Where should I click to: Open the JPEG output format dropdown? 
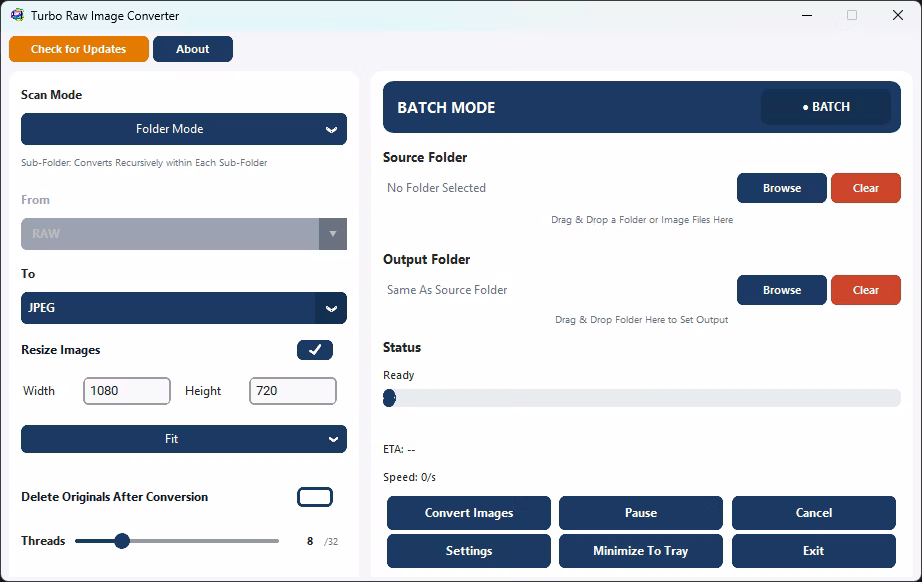click(184, 308)
